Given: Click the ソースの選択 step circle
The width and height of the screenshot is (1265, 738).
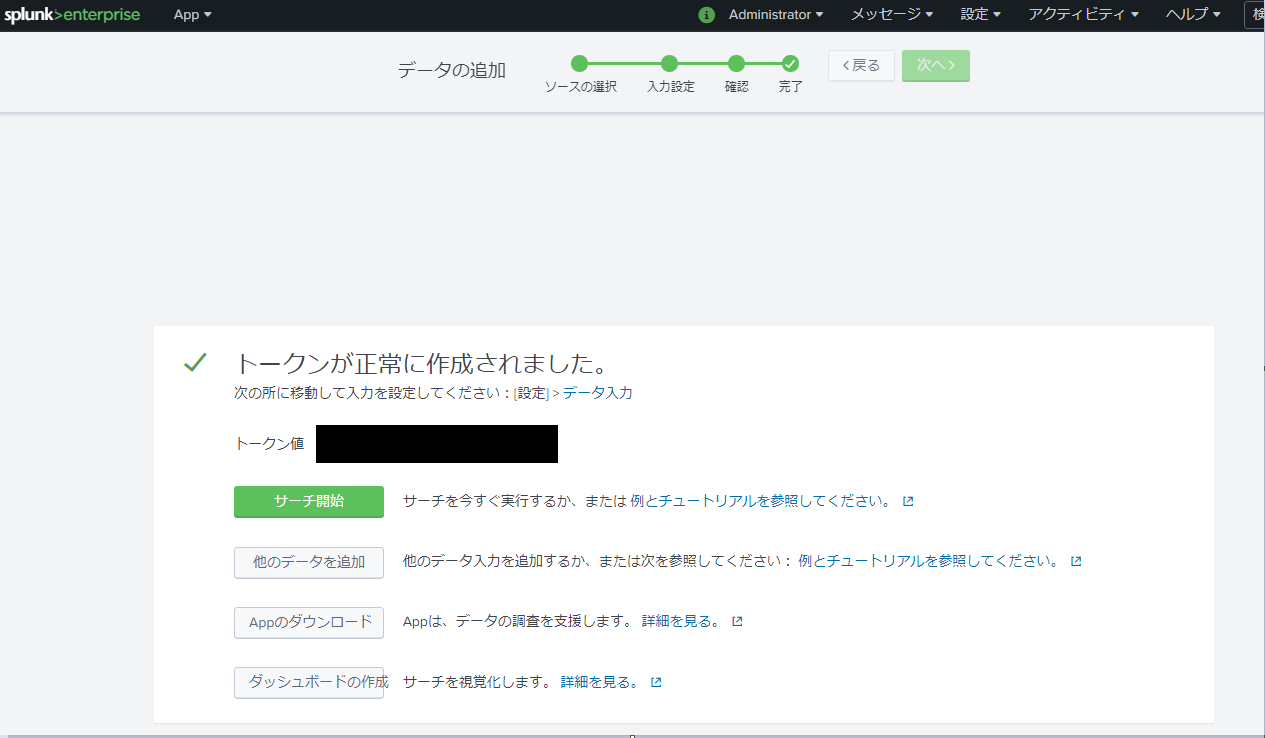Looking at the screenshot, I should coord(580,64).
